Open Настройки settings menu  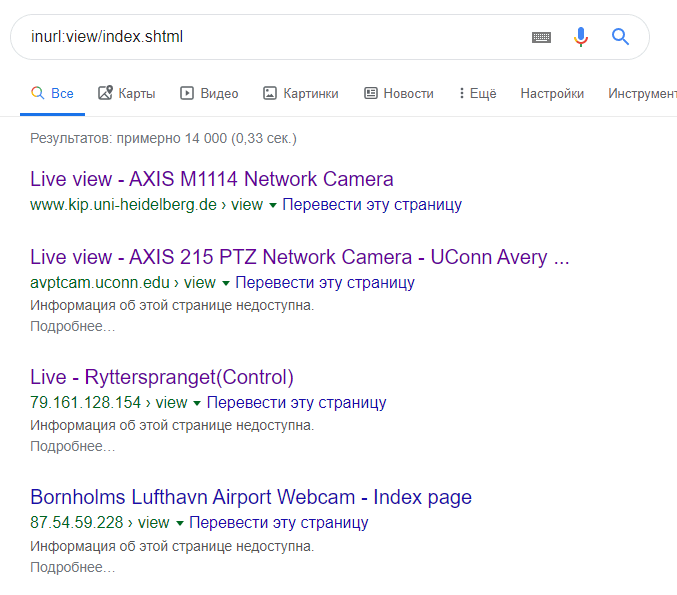pos(552,93)
